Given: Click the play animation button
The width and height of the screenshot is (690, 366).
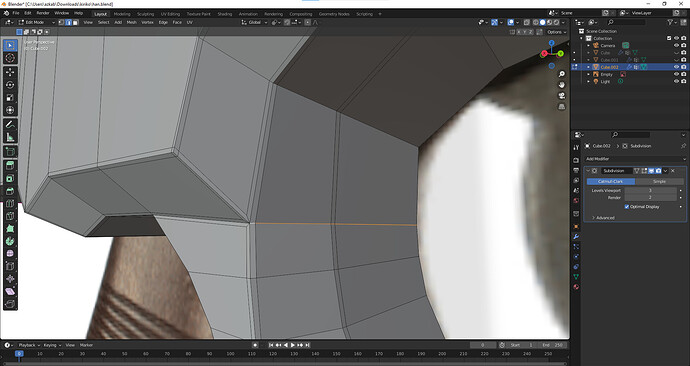Looking at the screenshot, I should (293, 345).
